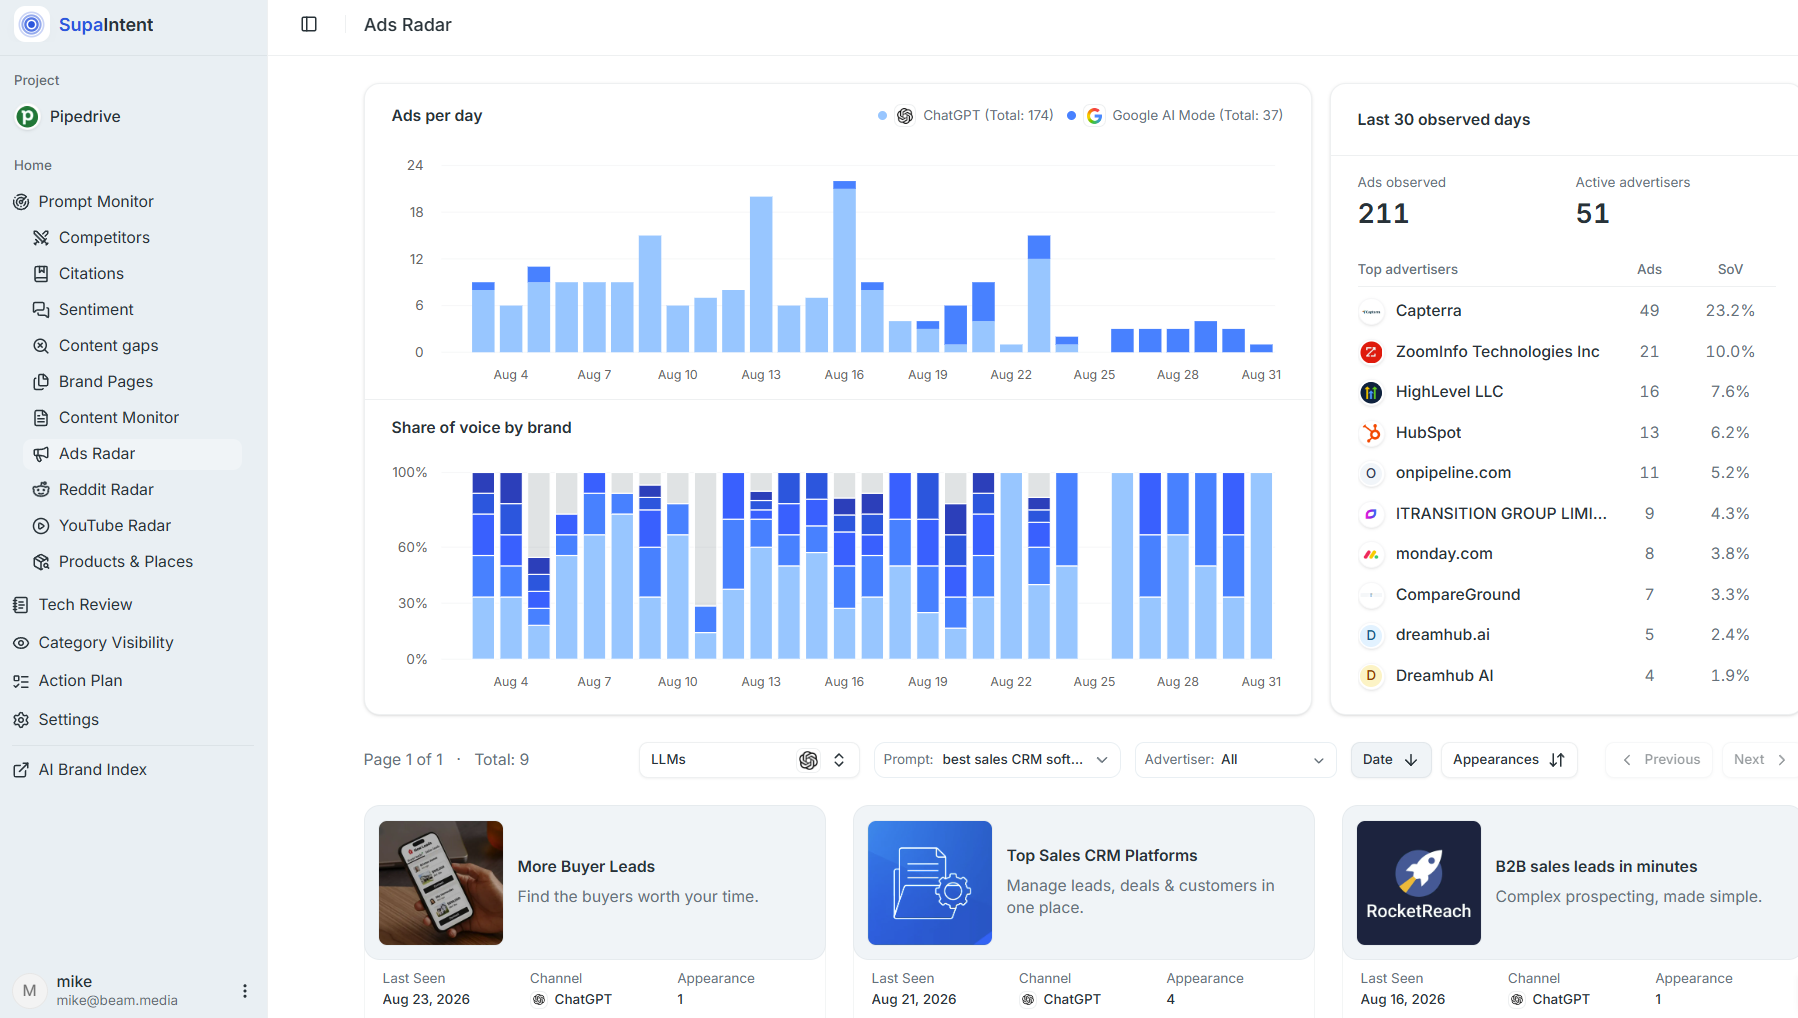The image size is (1798, 1018).
Task: Sort ads by Appearances
Action: tap(1509, 760)
